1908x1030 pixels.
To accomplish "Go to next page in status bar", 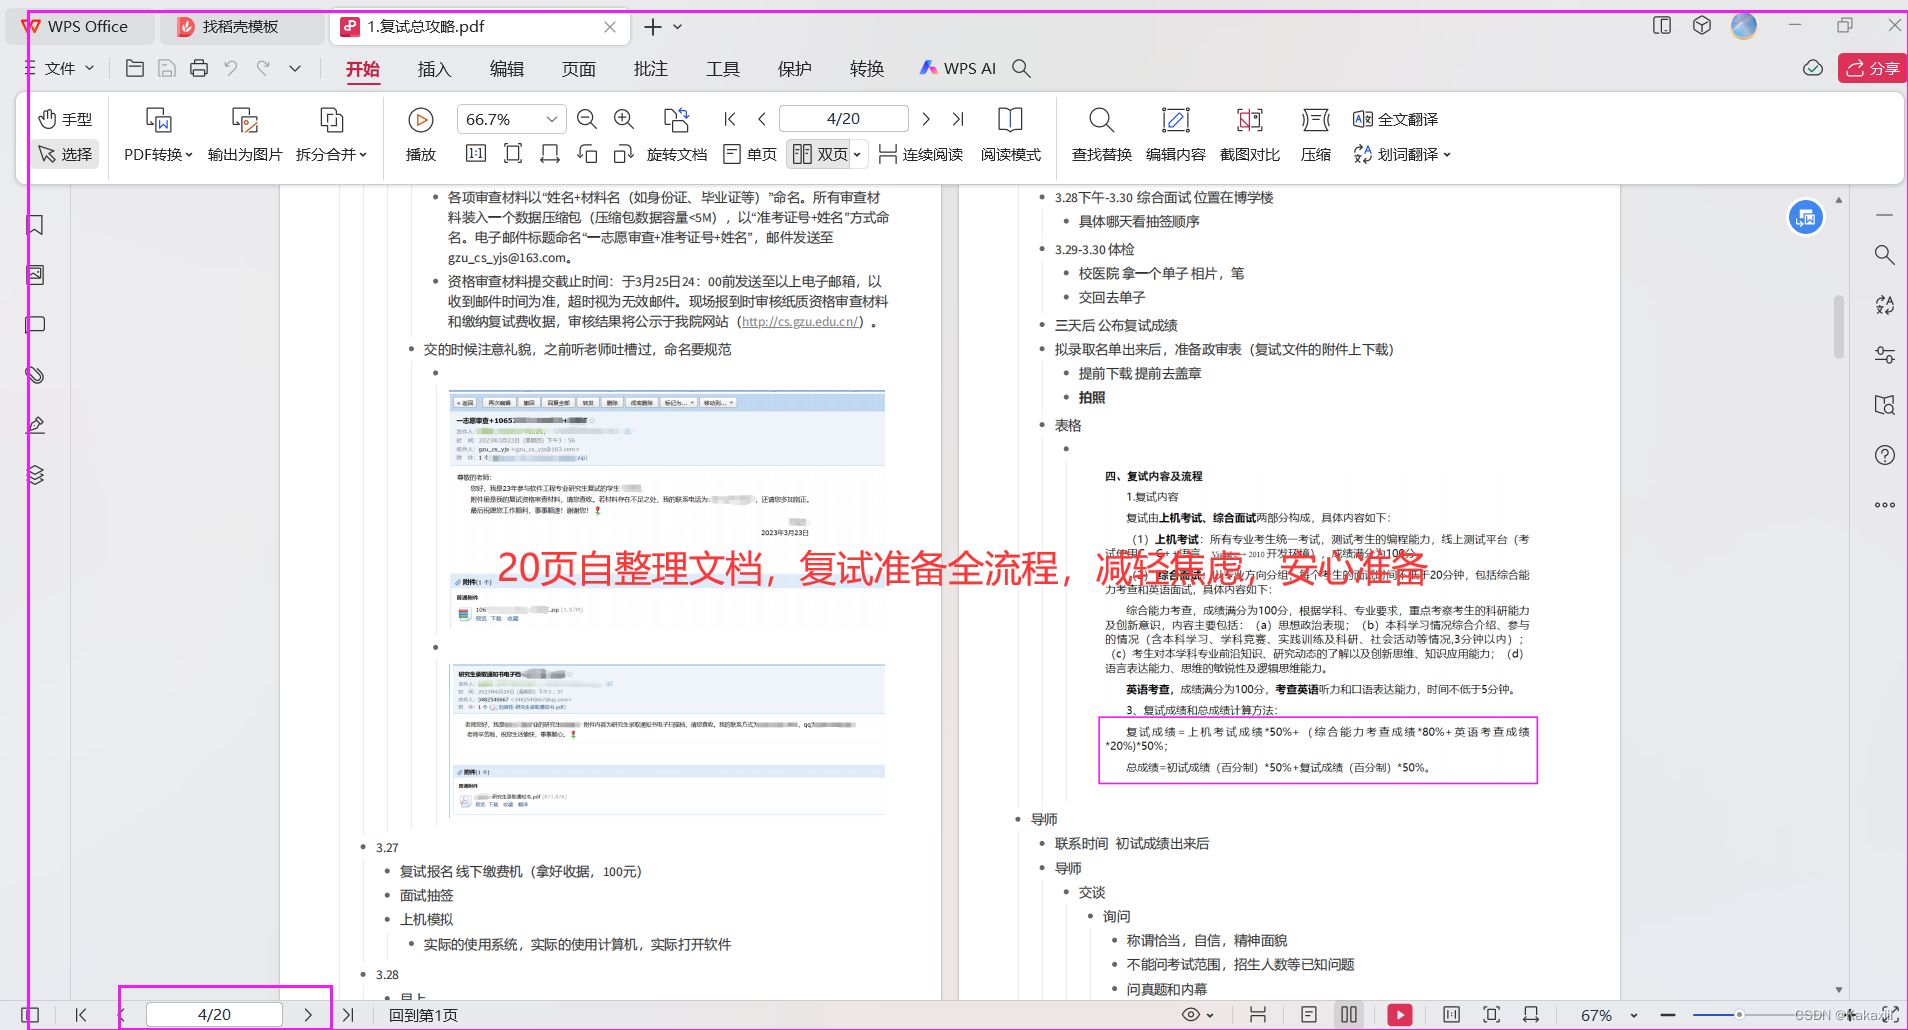I will tap(308, 1014).
